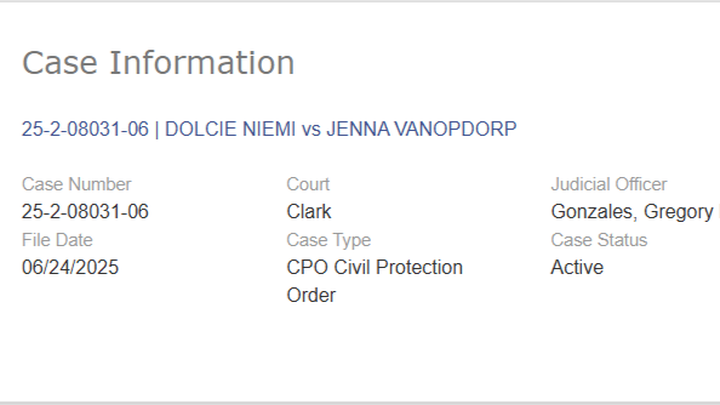Screen dimensions: 720x405
Task: Click the Court field label
Action: coord(308,184)
